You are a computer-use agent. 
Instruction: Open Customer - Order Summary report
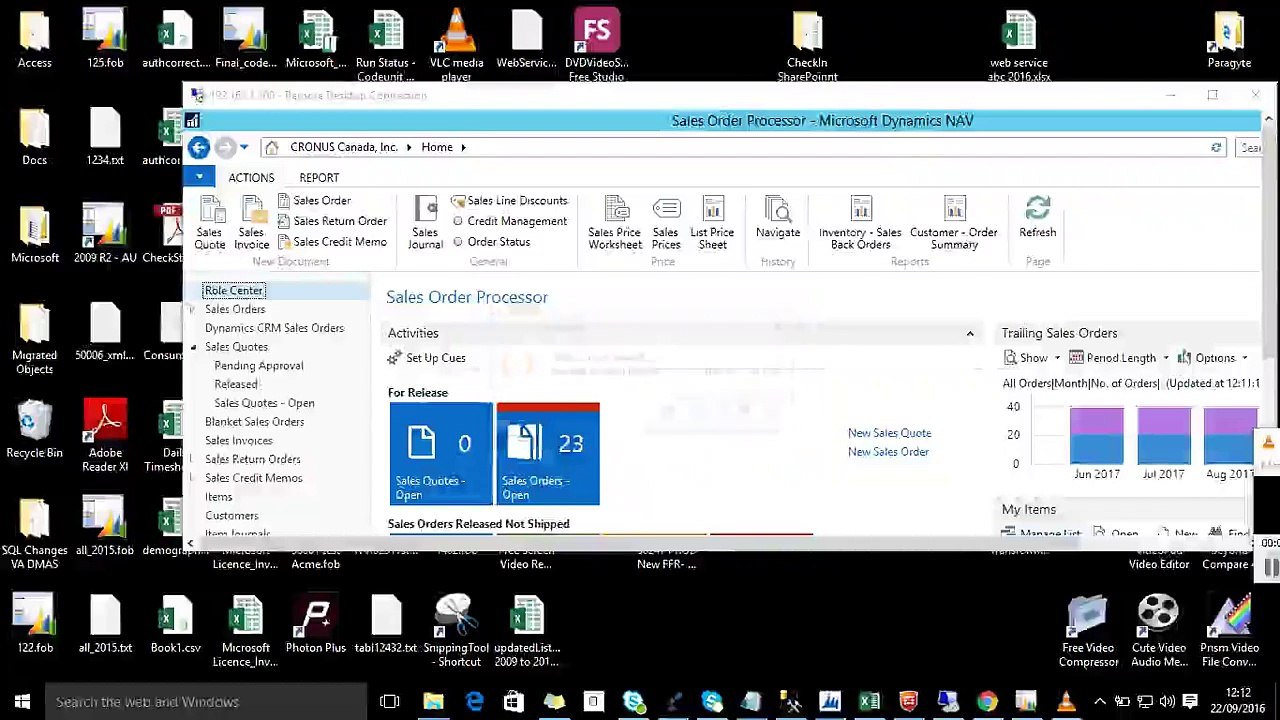[954, 222]
